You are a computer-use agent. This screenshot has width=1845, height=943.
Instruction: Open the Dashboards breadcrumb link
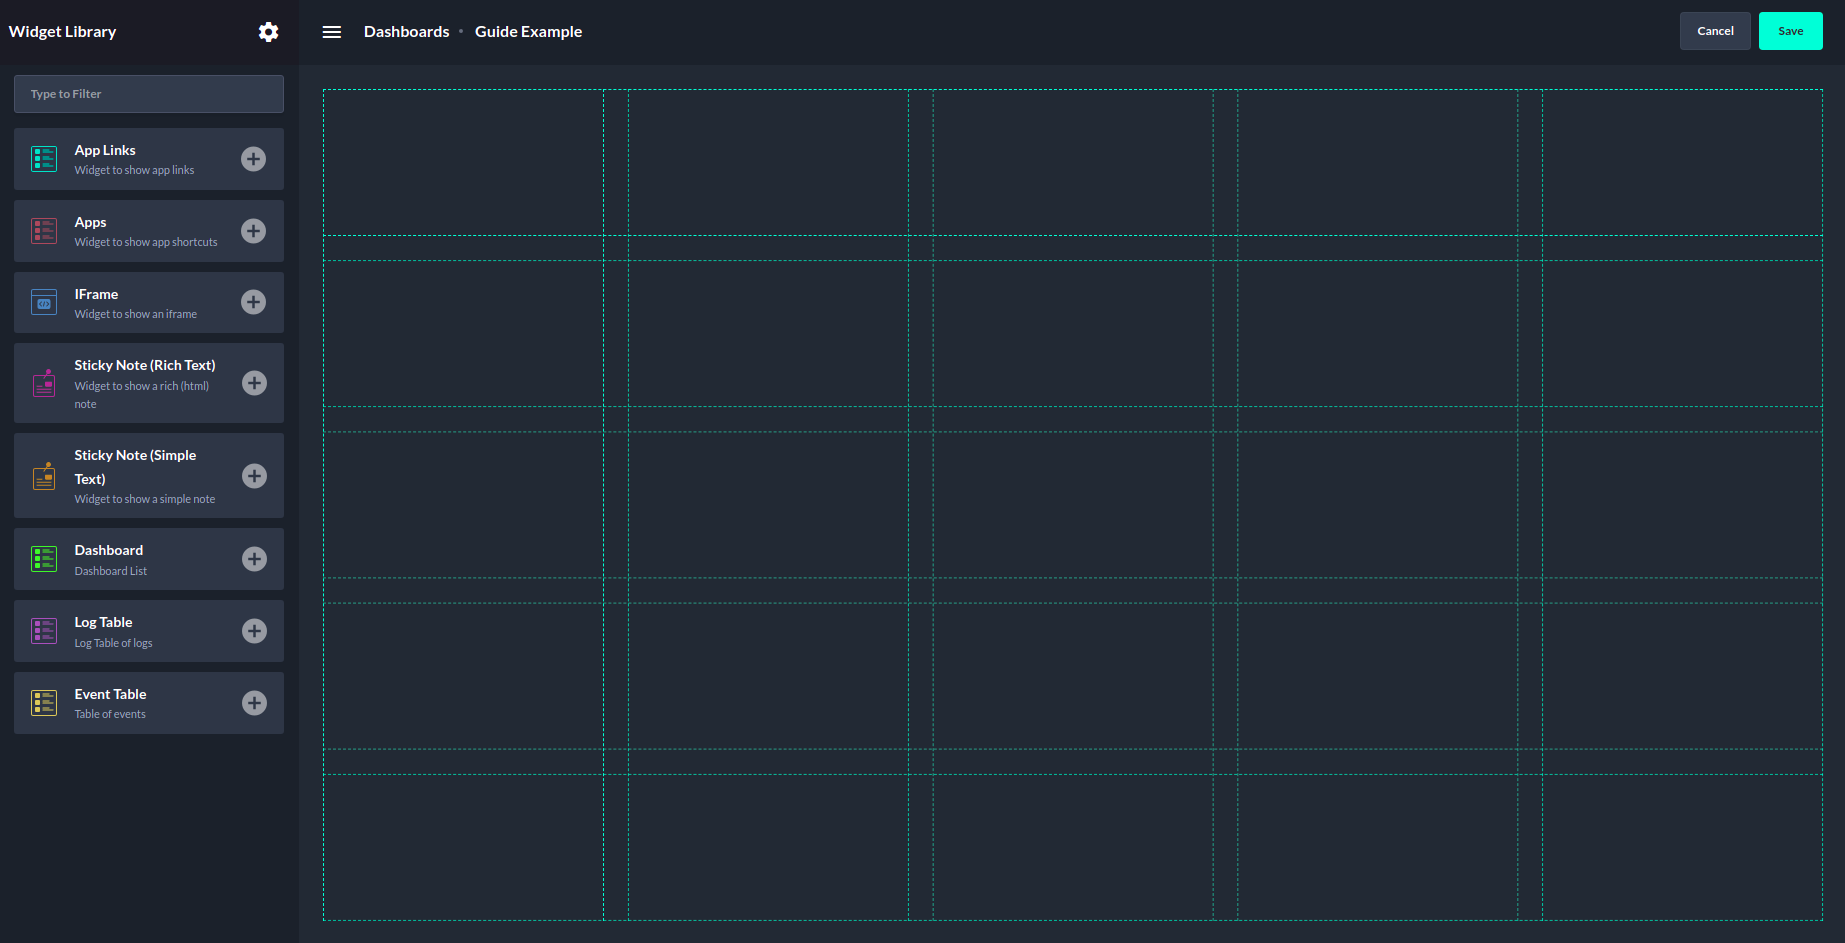click(x=406, y=31)
